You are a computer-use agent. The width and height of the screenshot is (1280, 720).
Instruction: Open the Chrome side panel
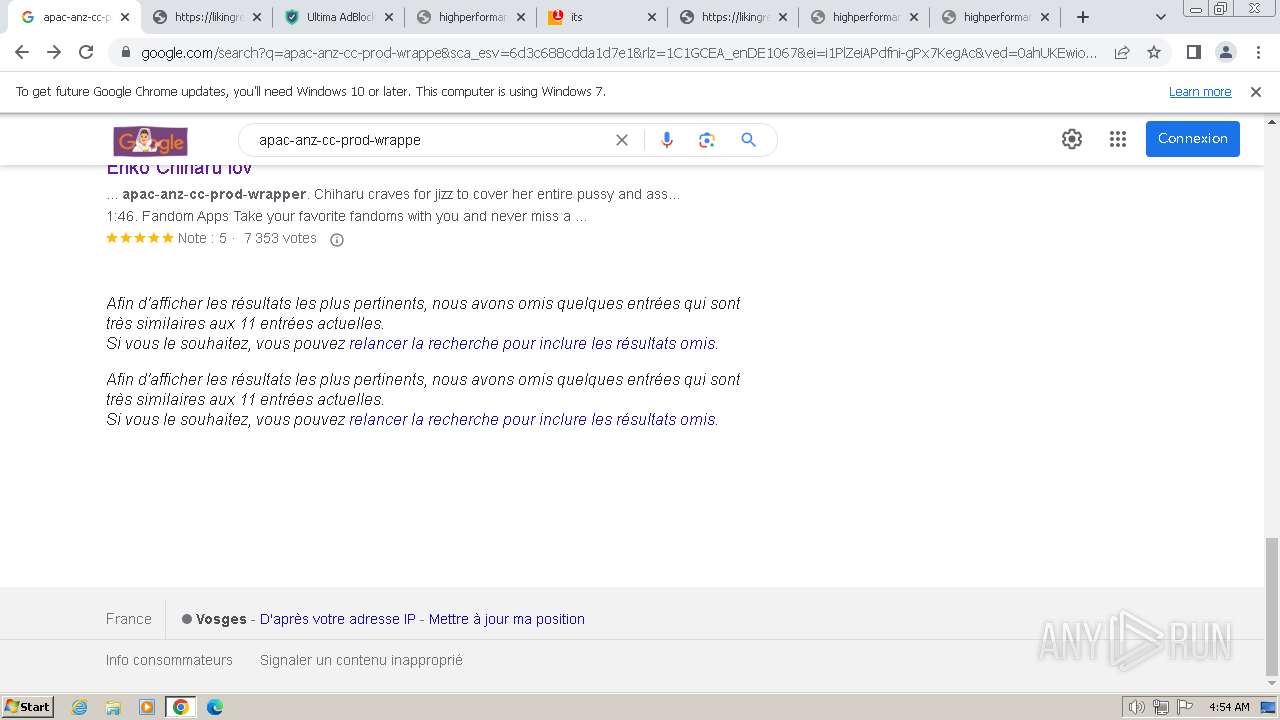pos(1194,53)
